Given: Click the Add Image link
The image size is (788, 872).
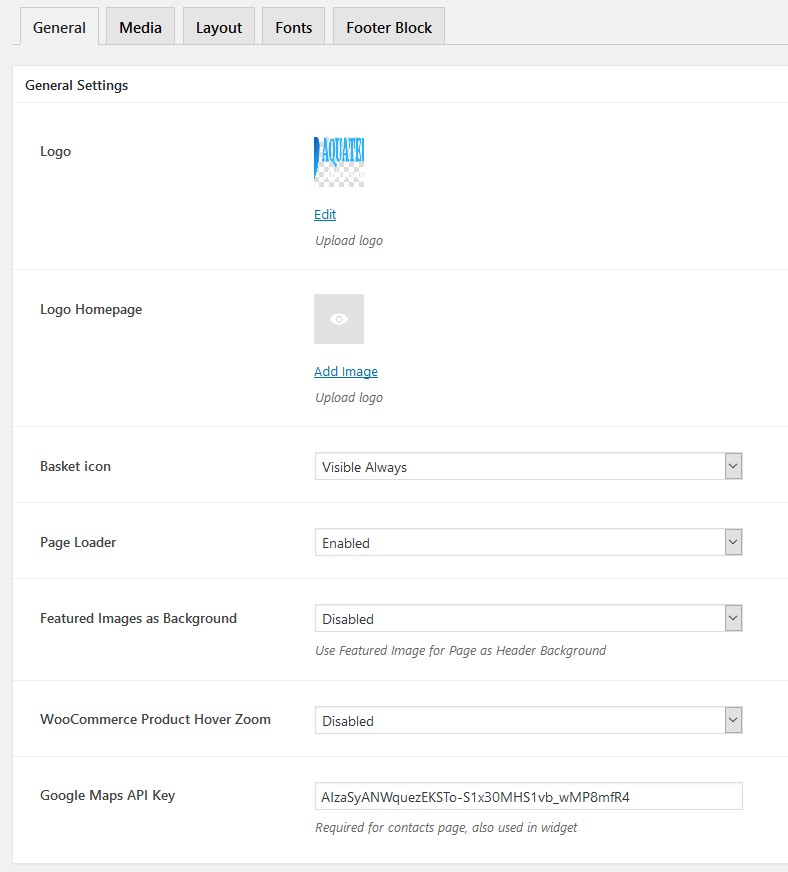Looking at the screenshot, I should click(x=346, y=371).
